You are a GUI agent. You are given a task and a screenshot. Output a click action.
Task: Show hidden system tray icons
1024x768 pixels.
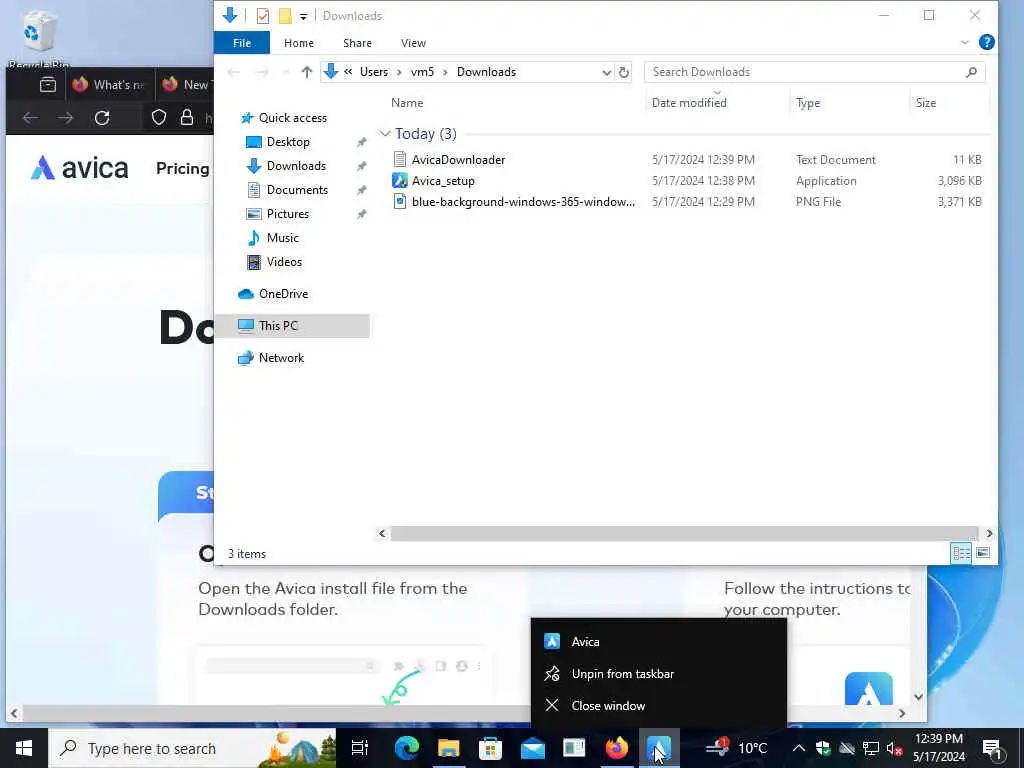[798, 748]
